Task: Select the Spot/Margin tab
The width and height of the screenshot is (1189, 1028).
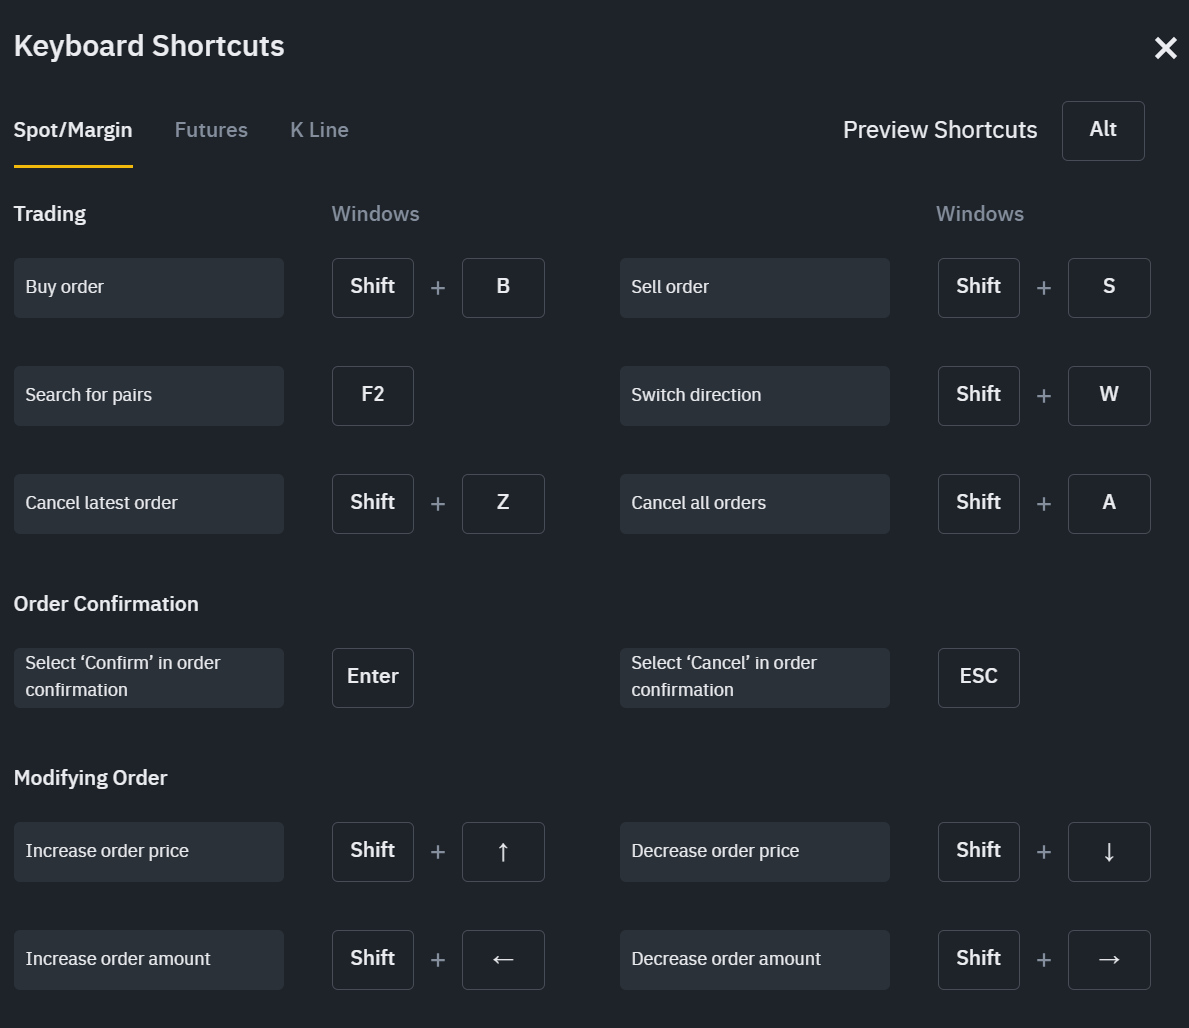Action: click(x=73, y=130)
